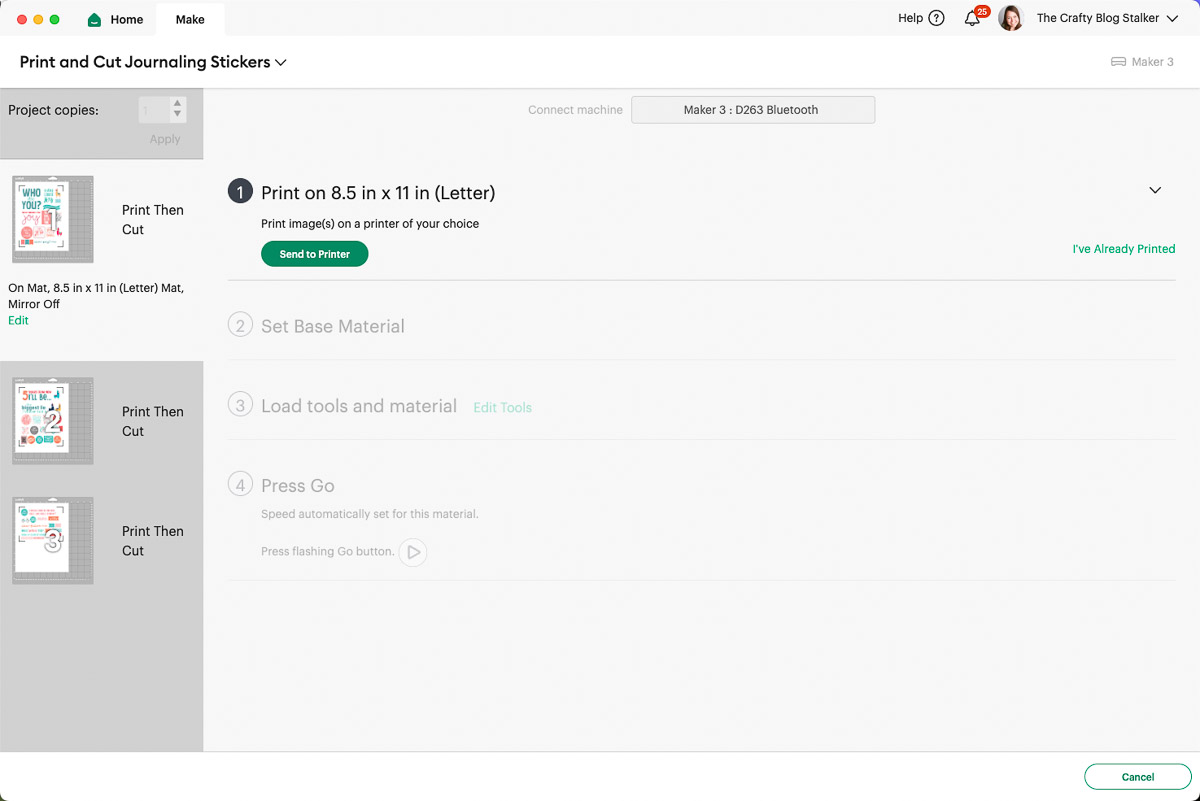Click the macOS green fullscreen button
Image resolution: width=1200 pixels, height=801 pixels.
[54, 19]
